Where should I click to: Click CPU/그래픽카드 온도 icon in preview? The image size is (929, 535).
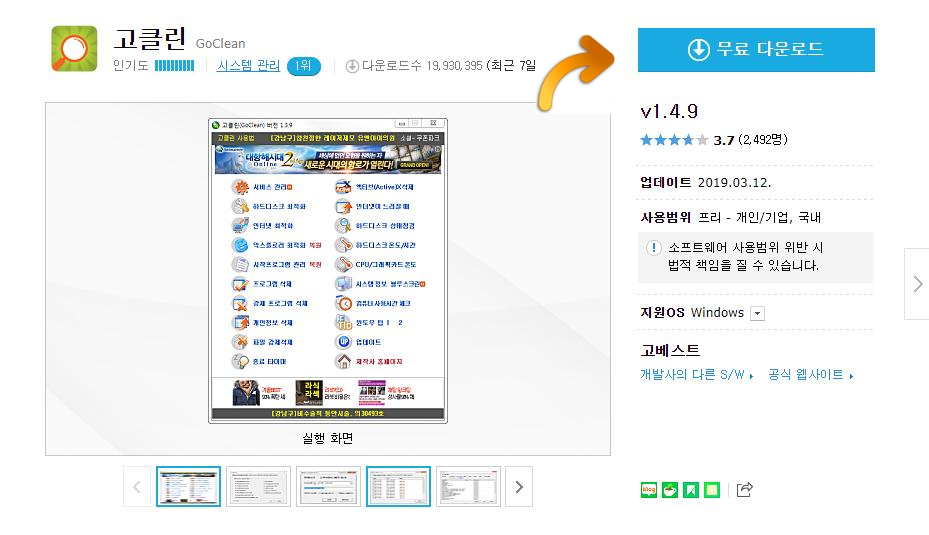344,264
